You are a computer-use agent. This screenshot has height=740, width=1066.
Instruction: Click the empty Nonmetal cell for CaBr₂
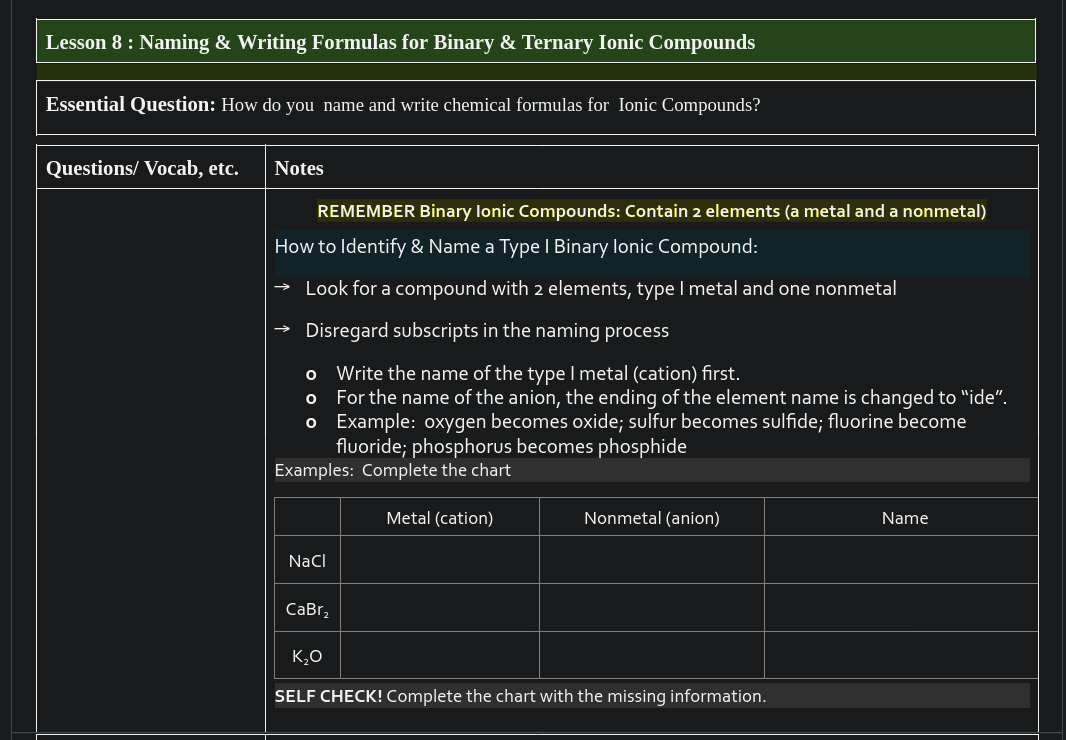(x=651, y=608)
